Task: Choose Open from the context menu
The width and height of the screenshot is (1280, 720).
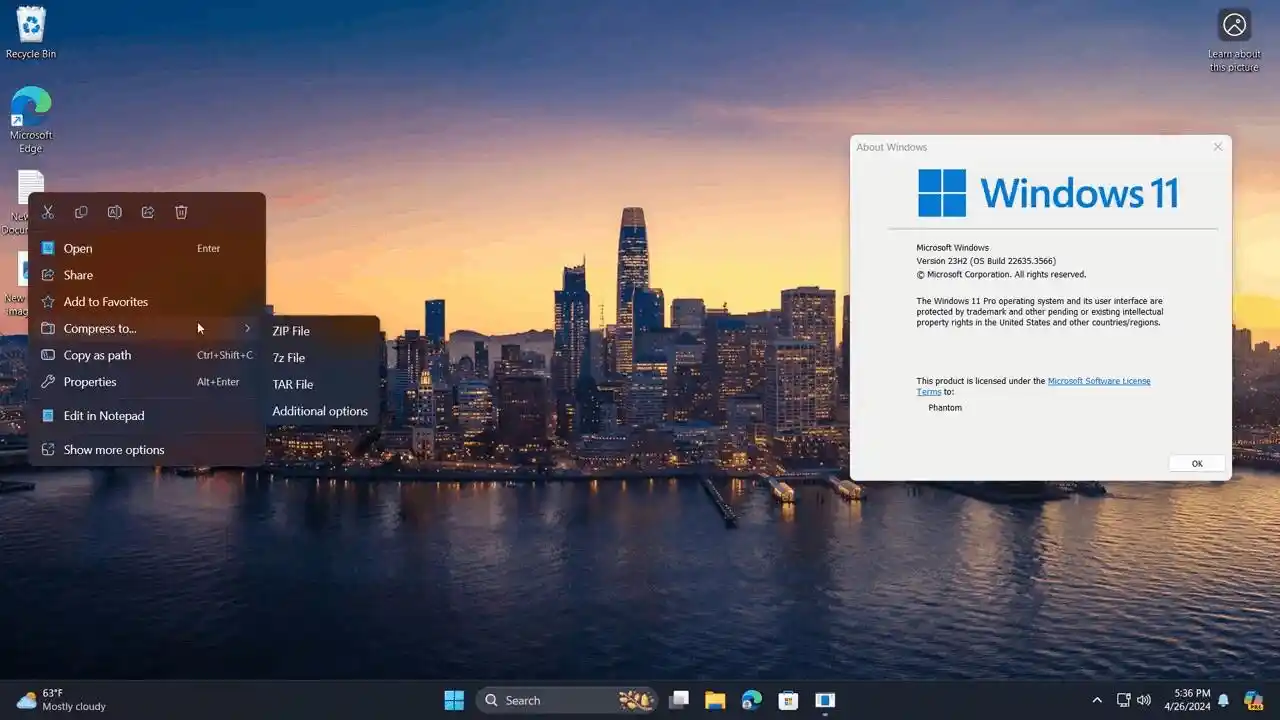Action: coord(147,248)
